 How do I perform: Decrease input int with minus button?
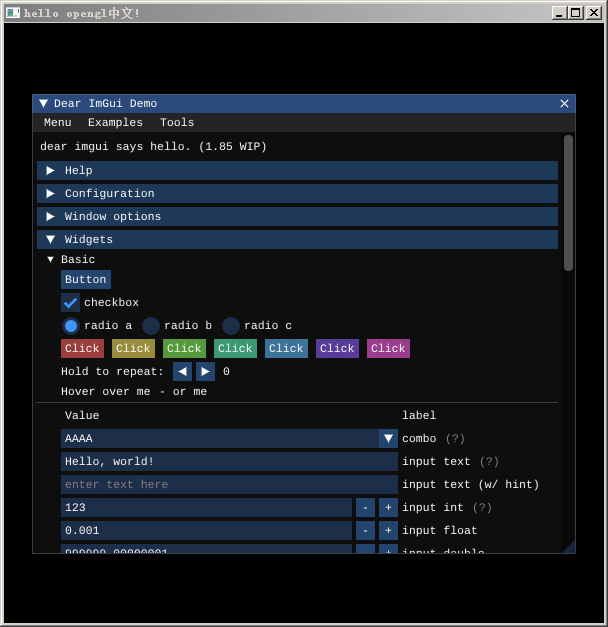[365, 507]
